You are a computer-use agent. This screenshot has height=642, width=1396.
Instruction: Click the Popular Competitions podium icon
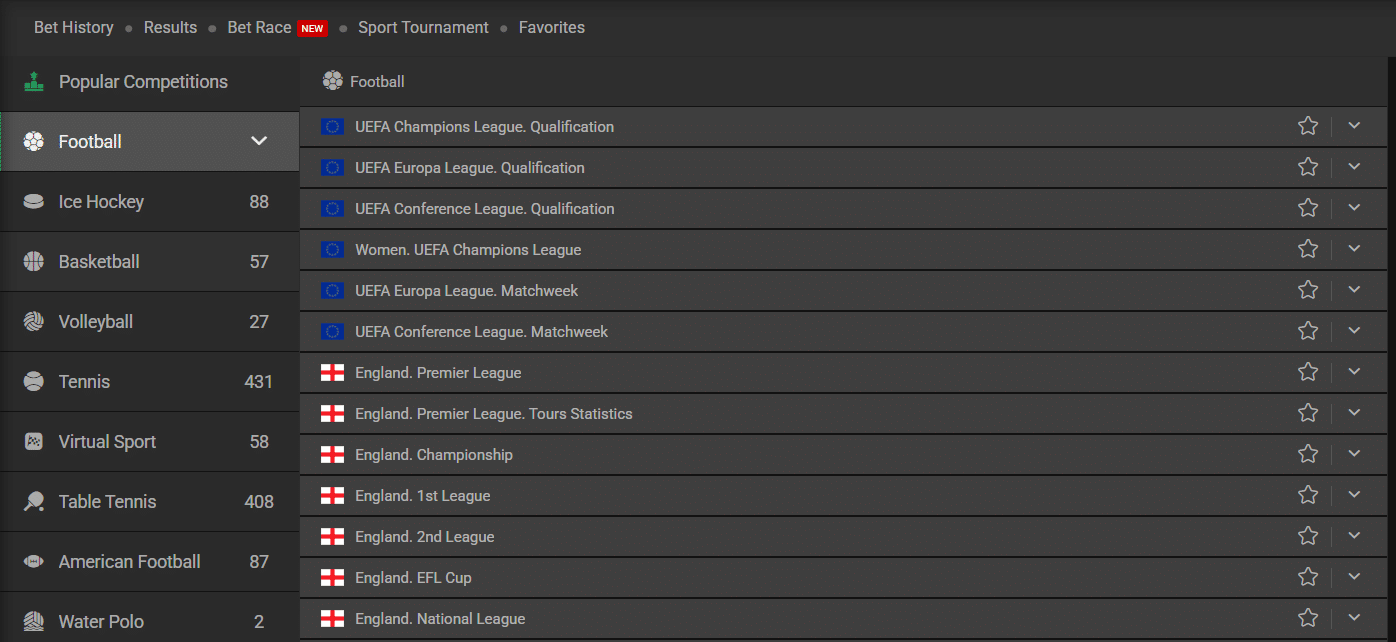(x=33, y=81)
